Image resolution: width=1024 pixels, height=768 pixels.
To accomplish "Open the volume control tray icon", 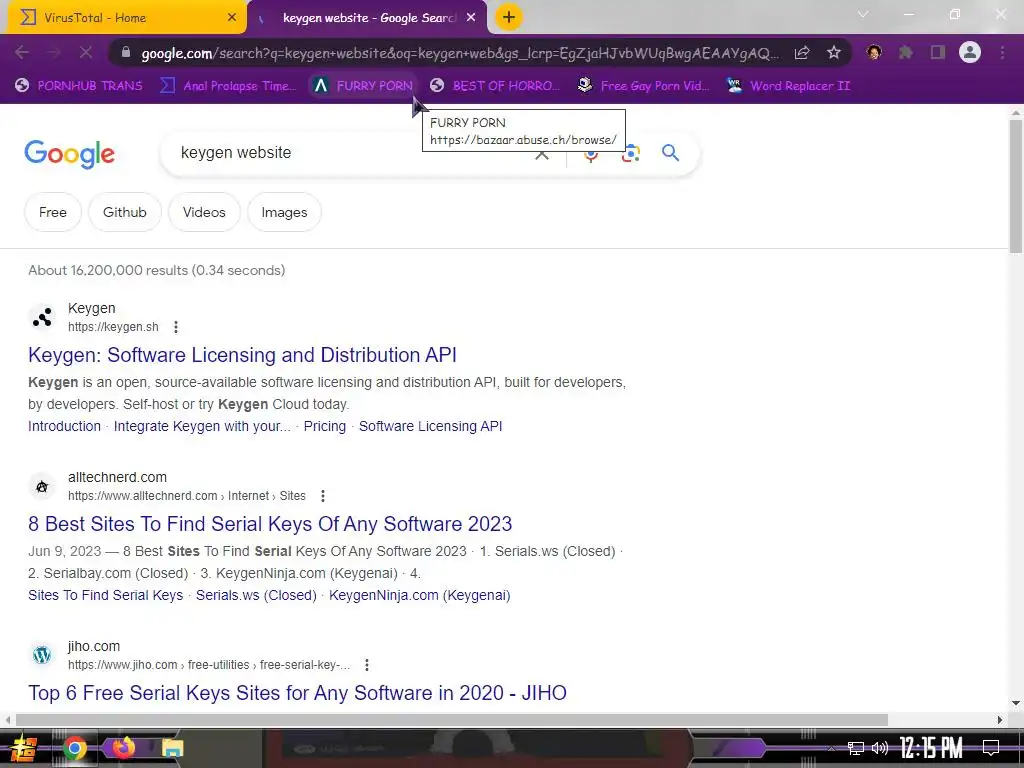I will click(880, 748).
